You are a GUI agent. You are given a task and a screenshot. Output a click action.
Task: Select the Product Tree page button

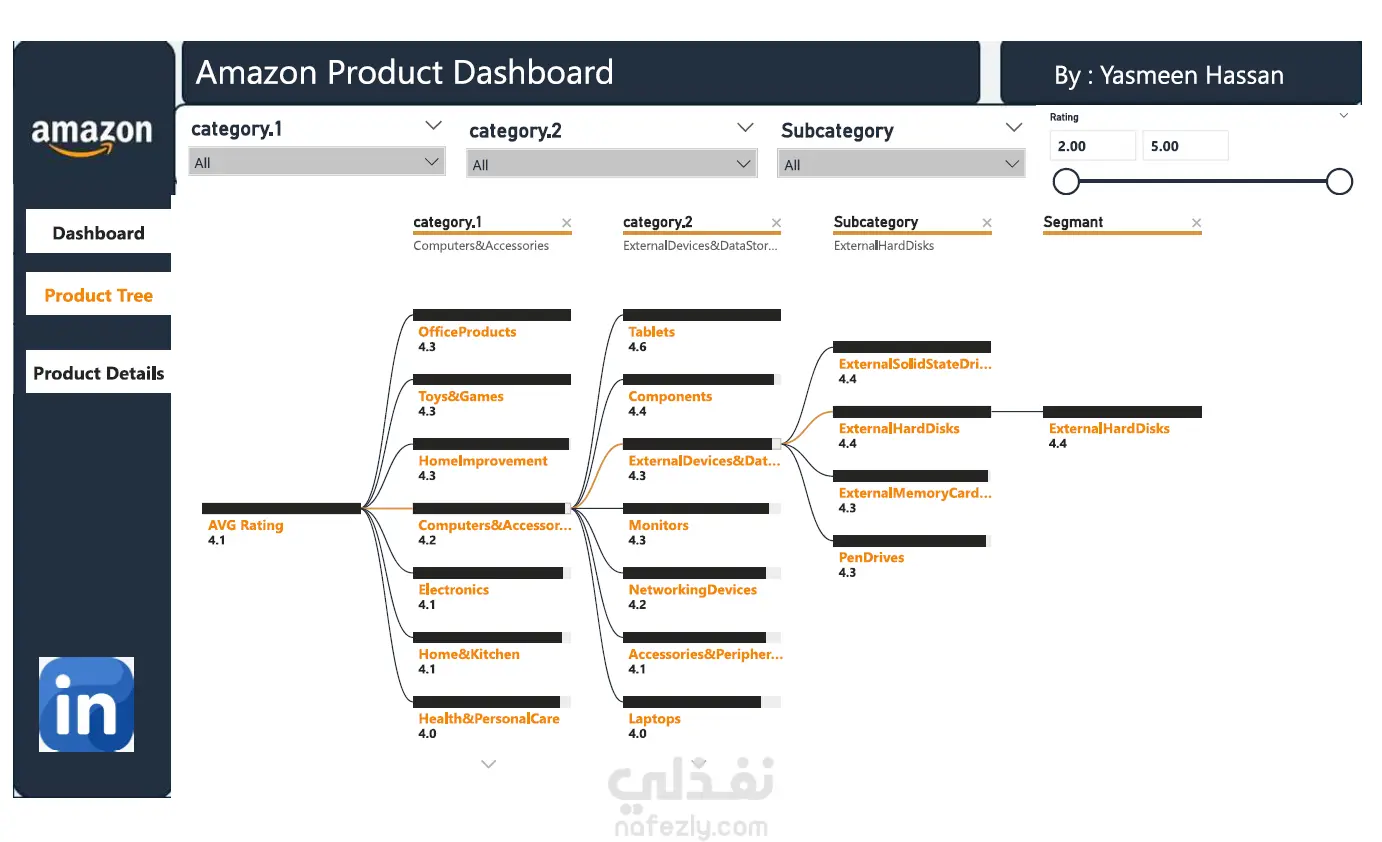tap(98, 295)
